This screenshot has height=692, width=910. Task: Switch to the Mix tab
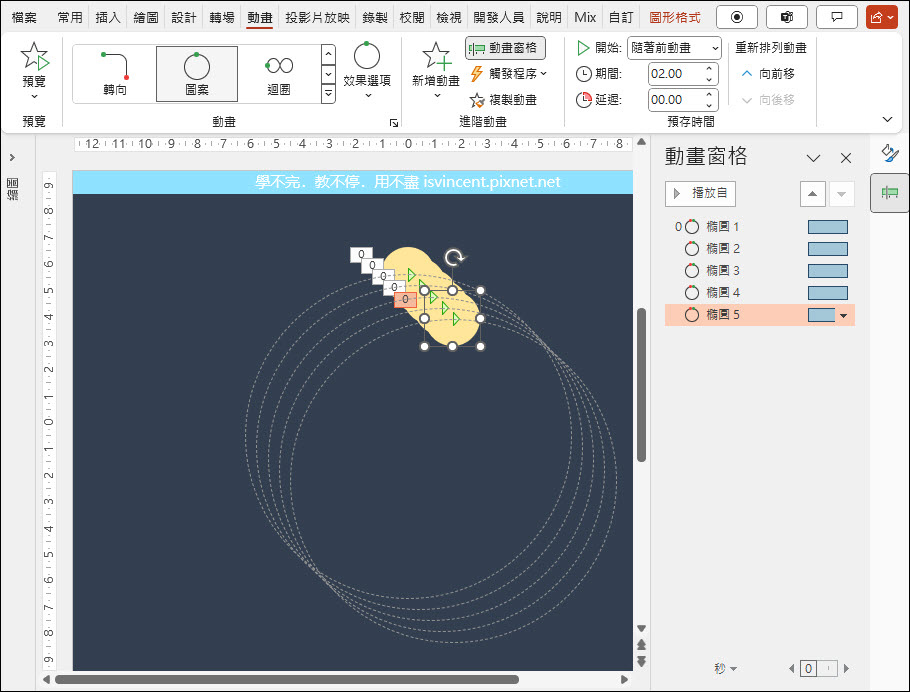(x=585, y=17)
